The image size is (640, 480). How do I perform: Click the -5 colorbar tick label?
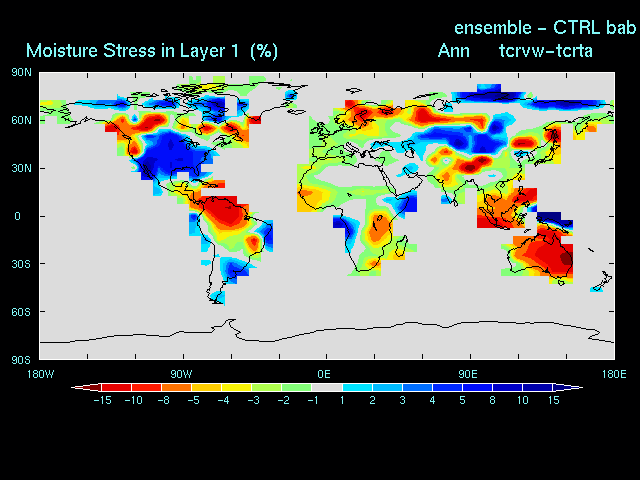click(193, 400)
